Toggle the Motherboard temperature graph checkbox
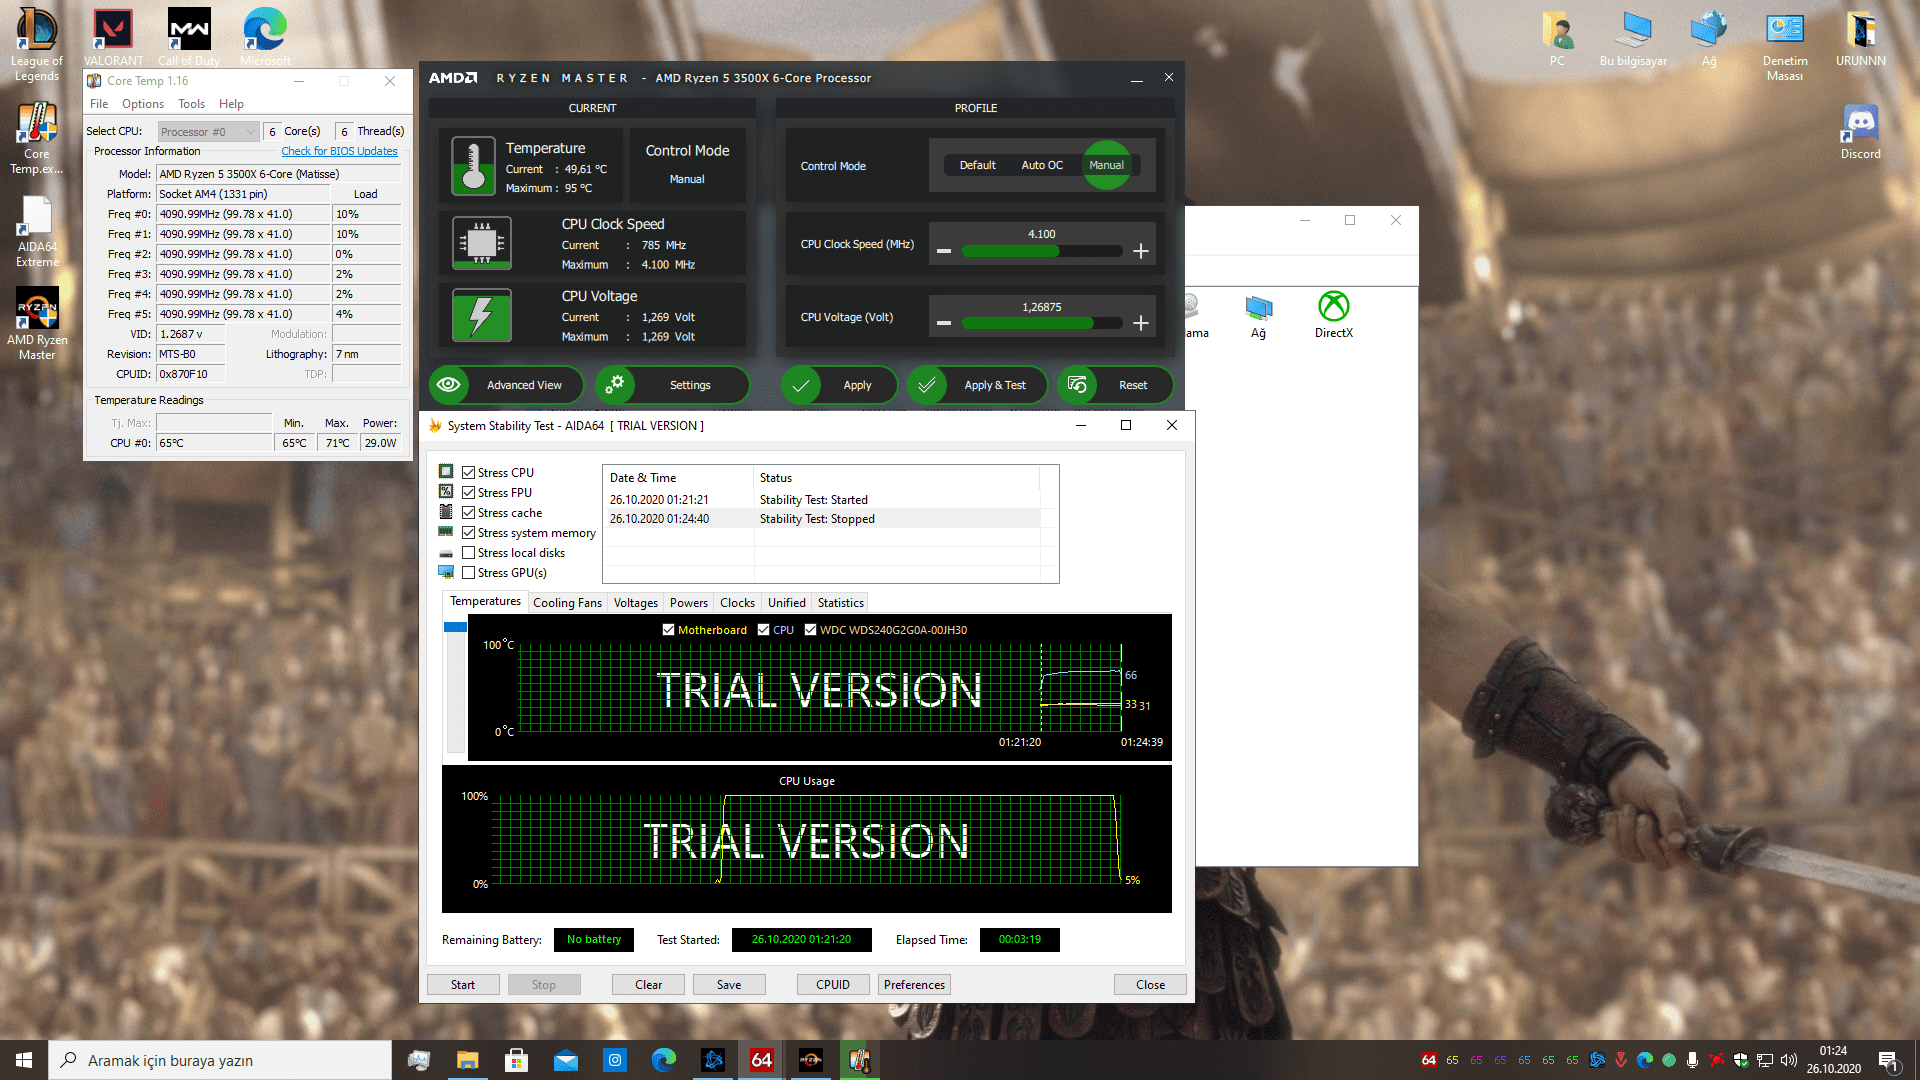This screenshot has height=1080, width=1920. (x=668, y=630)
